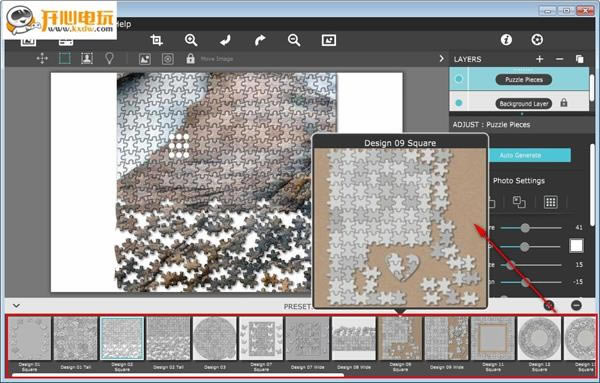Toggle visibility of Background Layer
Screen dimensions: 600x383
point(458,103)
